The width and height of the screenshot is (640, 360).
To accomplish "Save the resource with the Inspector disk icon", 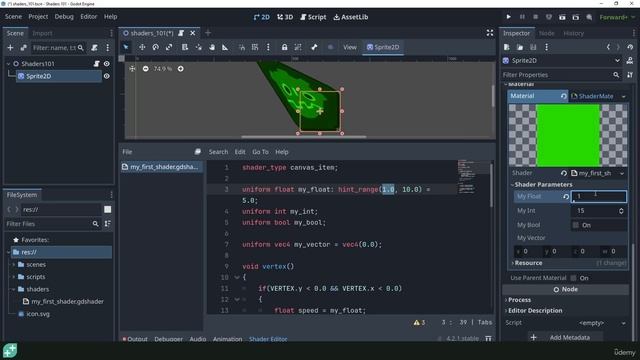I will [x=533, y=47].
